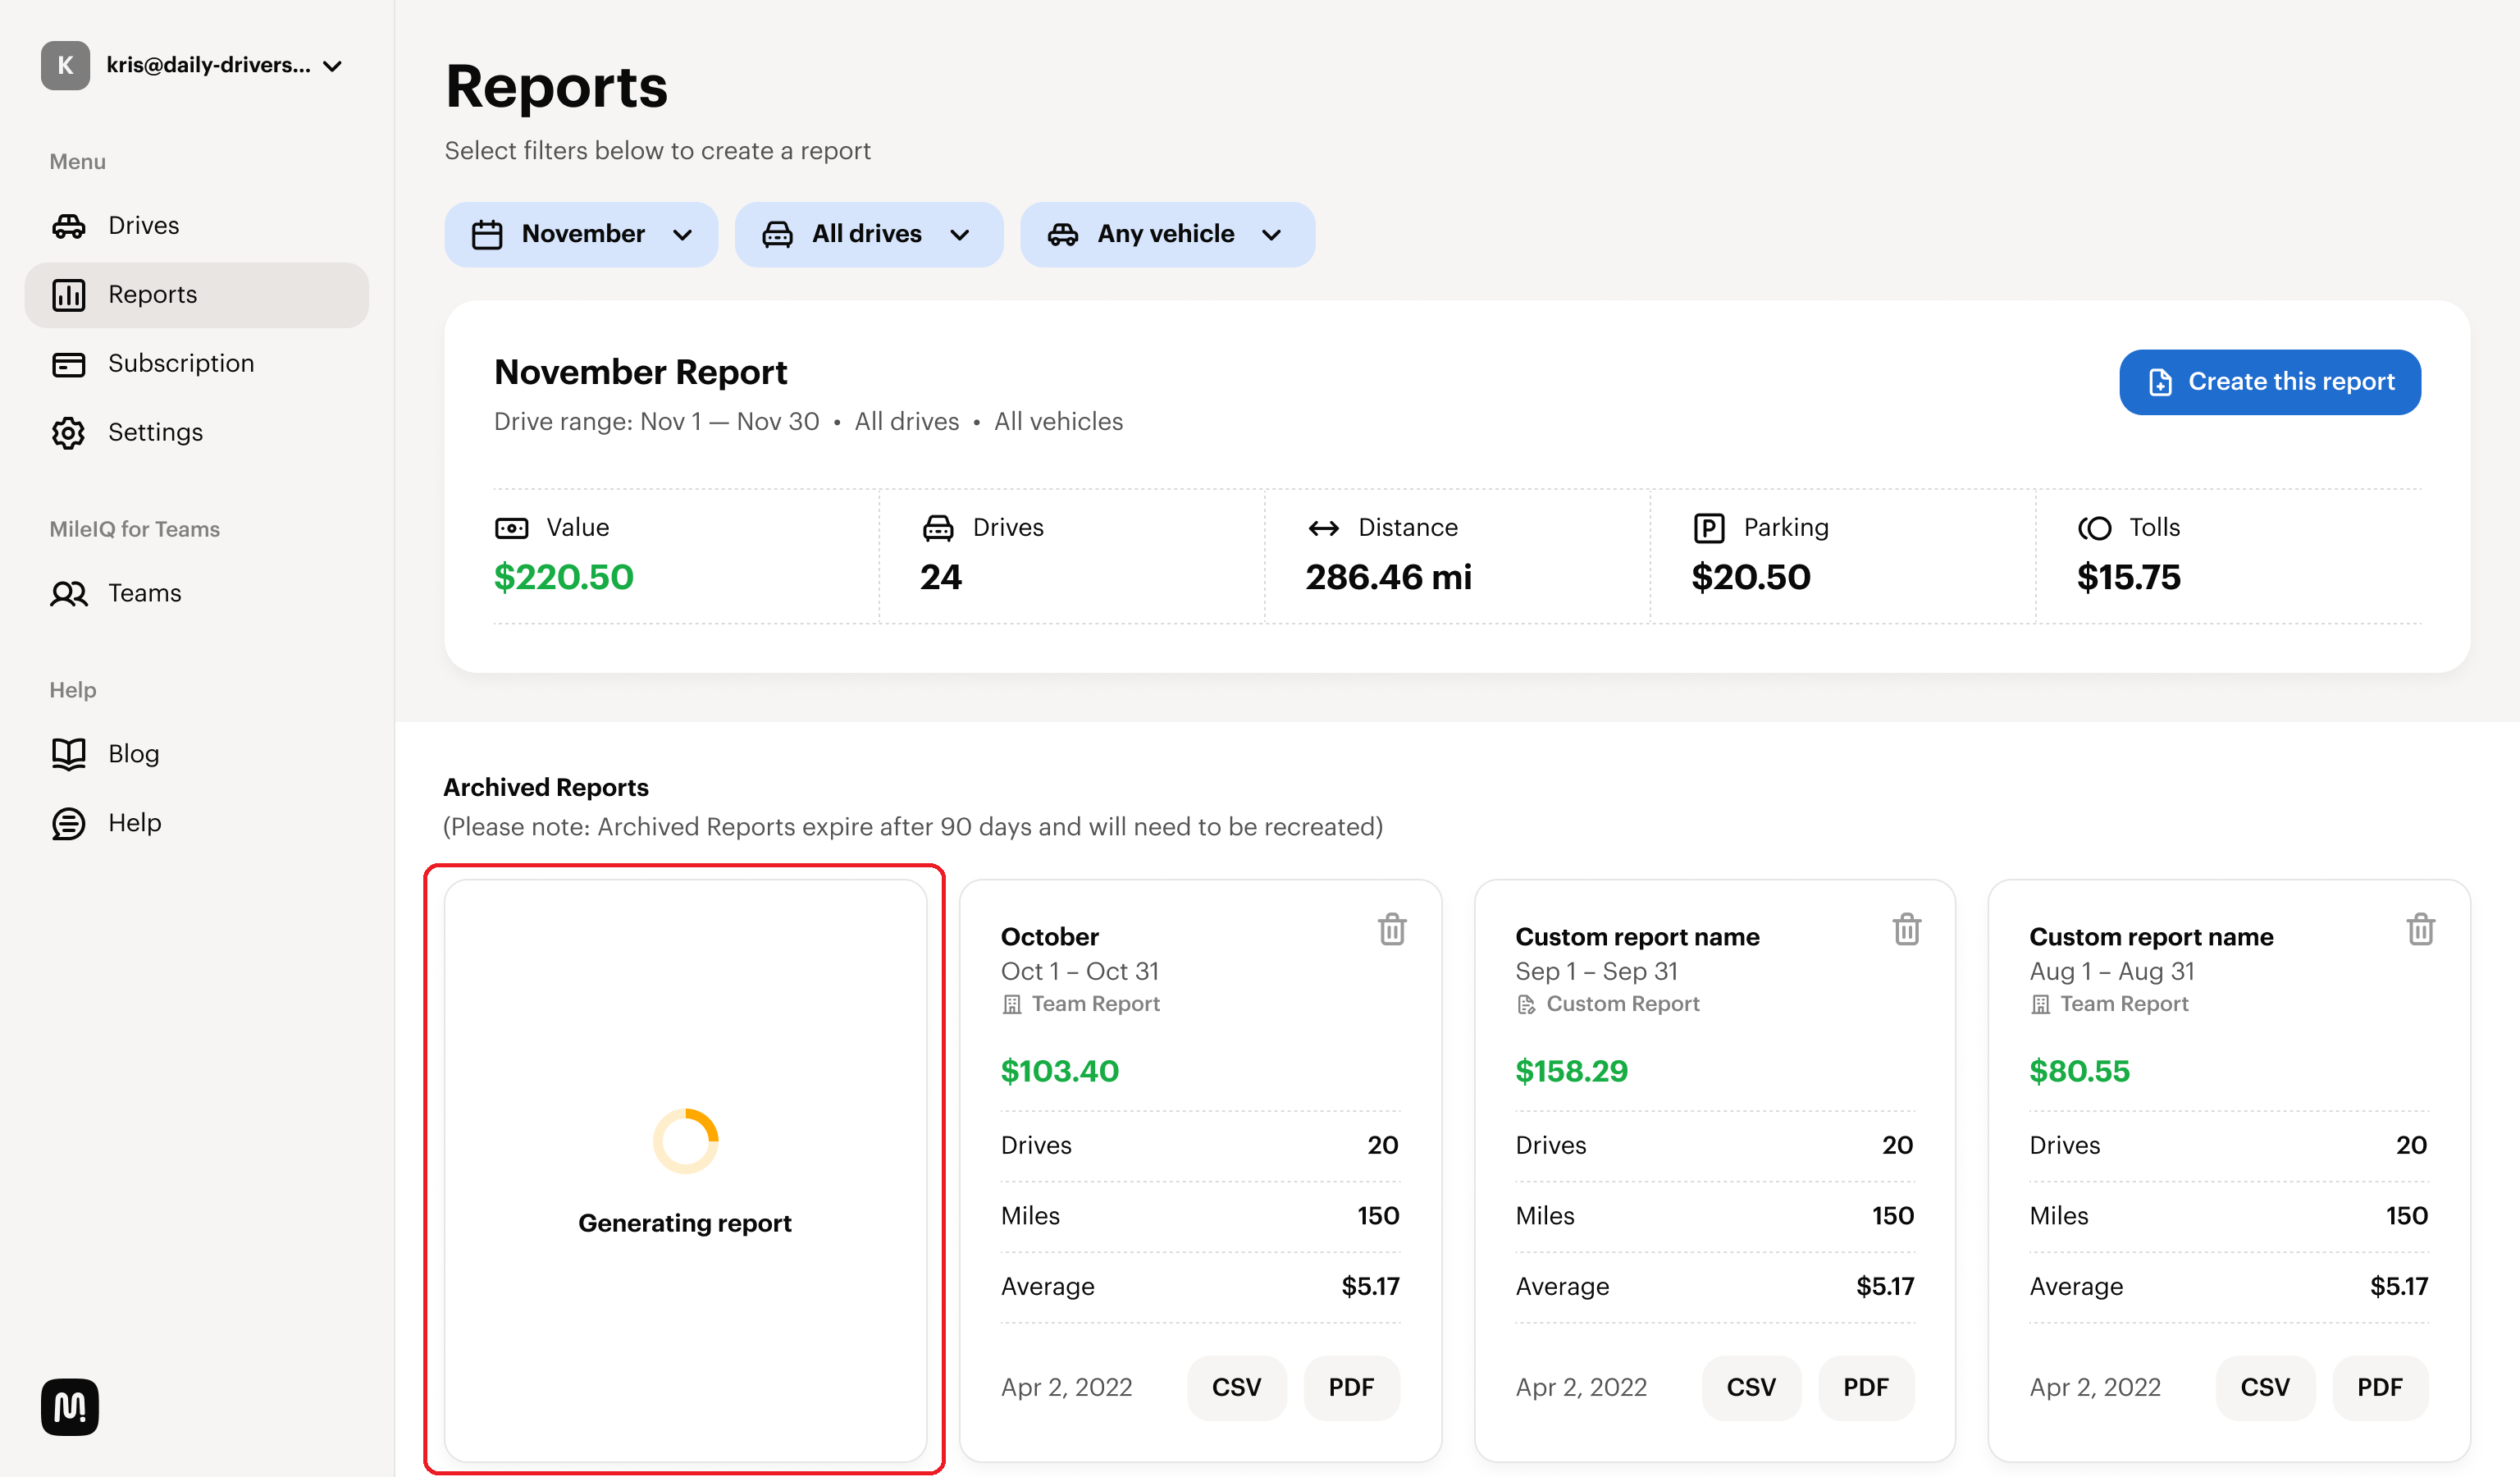2520x1477 pixels.
Task: Open the Help sidebar link
Action: click(197, 824)
